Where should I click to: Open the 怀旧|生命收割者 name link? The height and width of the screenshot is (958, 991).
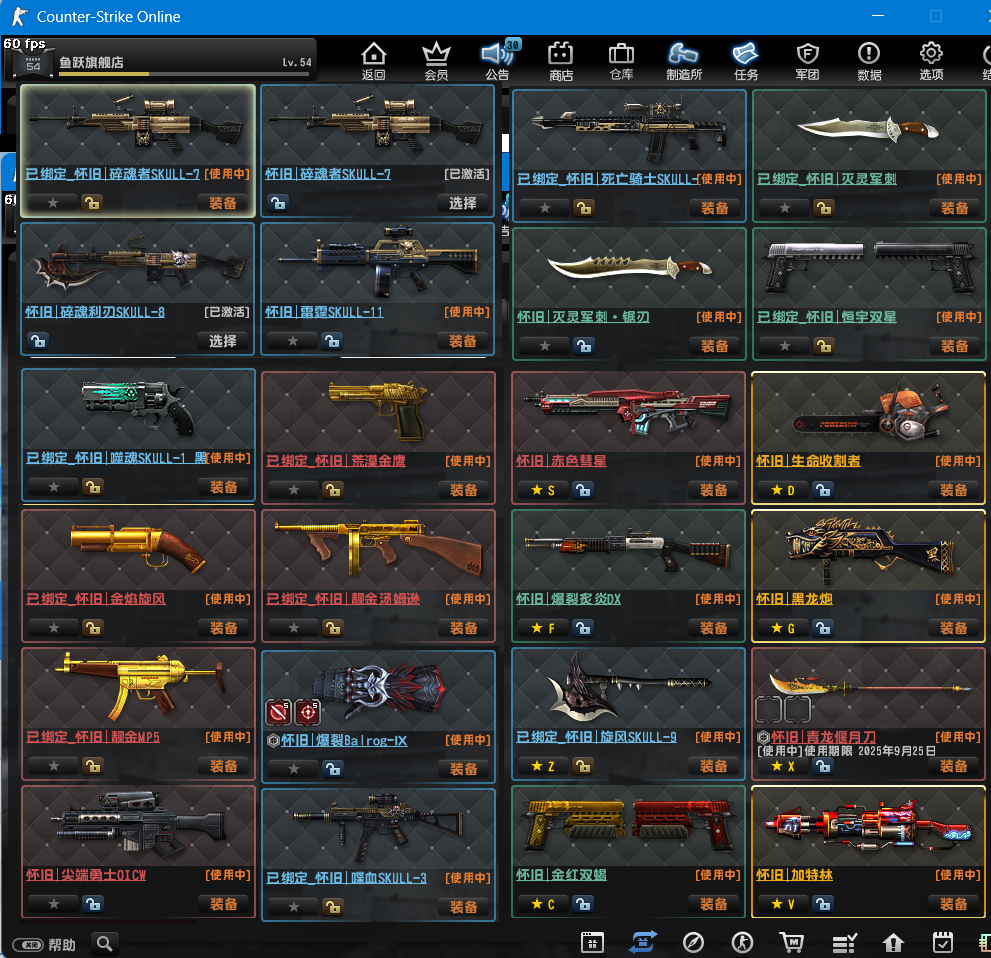[808, 461]
